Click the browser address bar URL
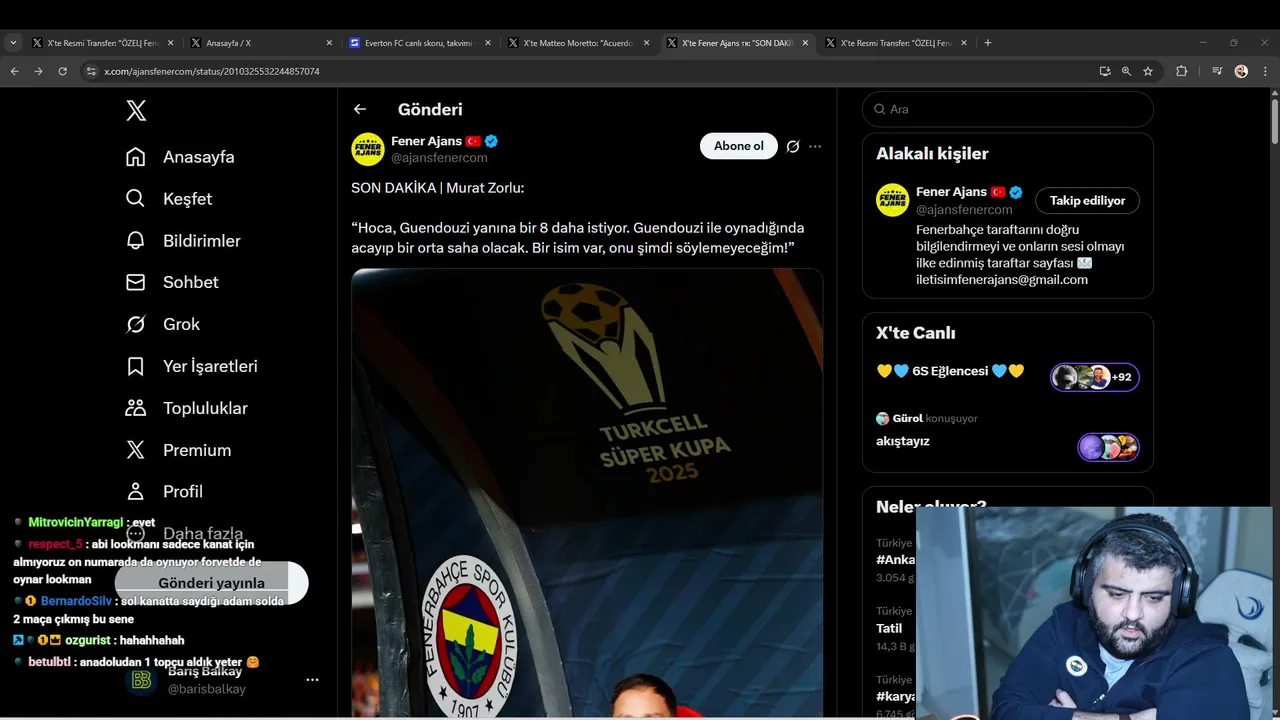This screenshot has width=1280, height=720. [212, 71]
